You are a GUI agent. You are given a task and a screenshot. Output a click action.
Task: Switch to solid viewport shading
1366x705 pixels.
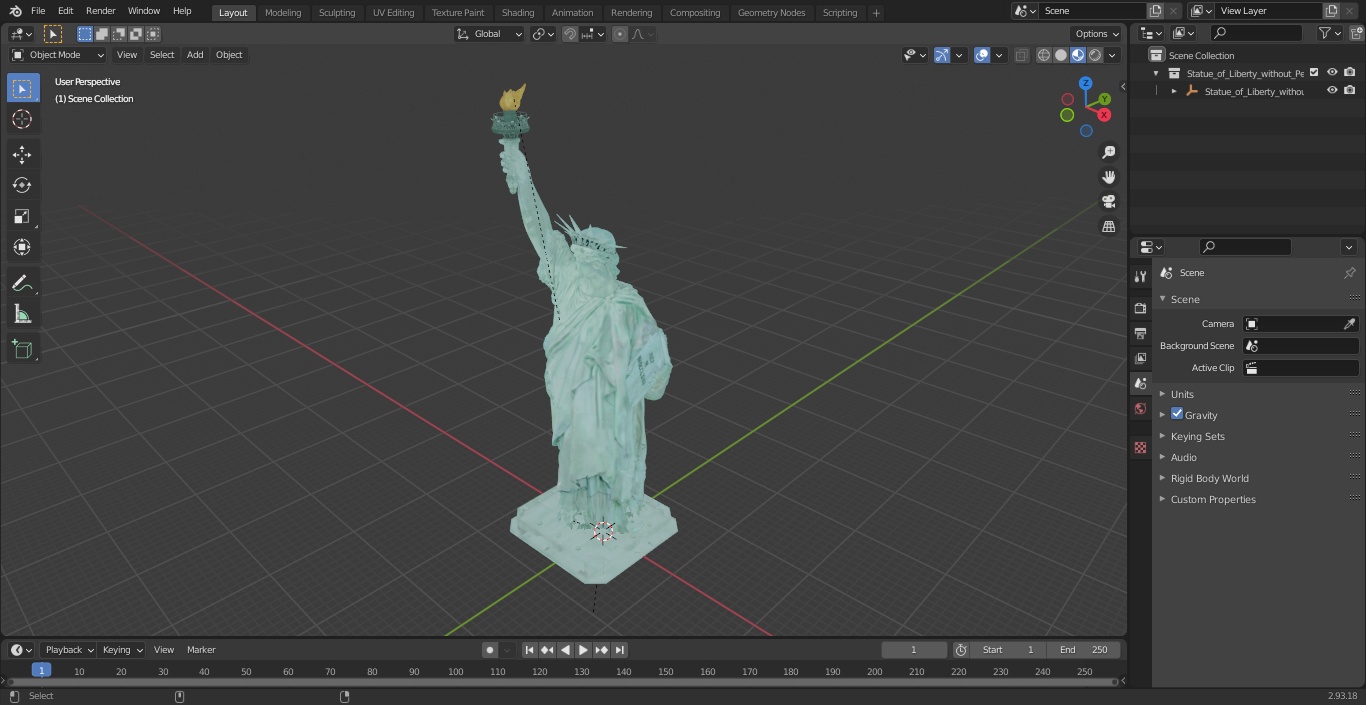point(1061,55)
